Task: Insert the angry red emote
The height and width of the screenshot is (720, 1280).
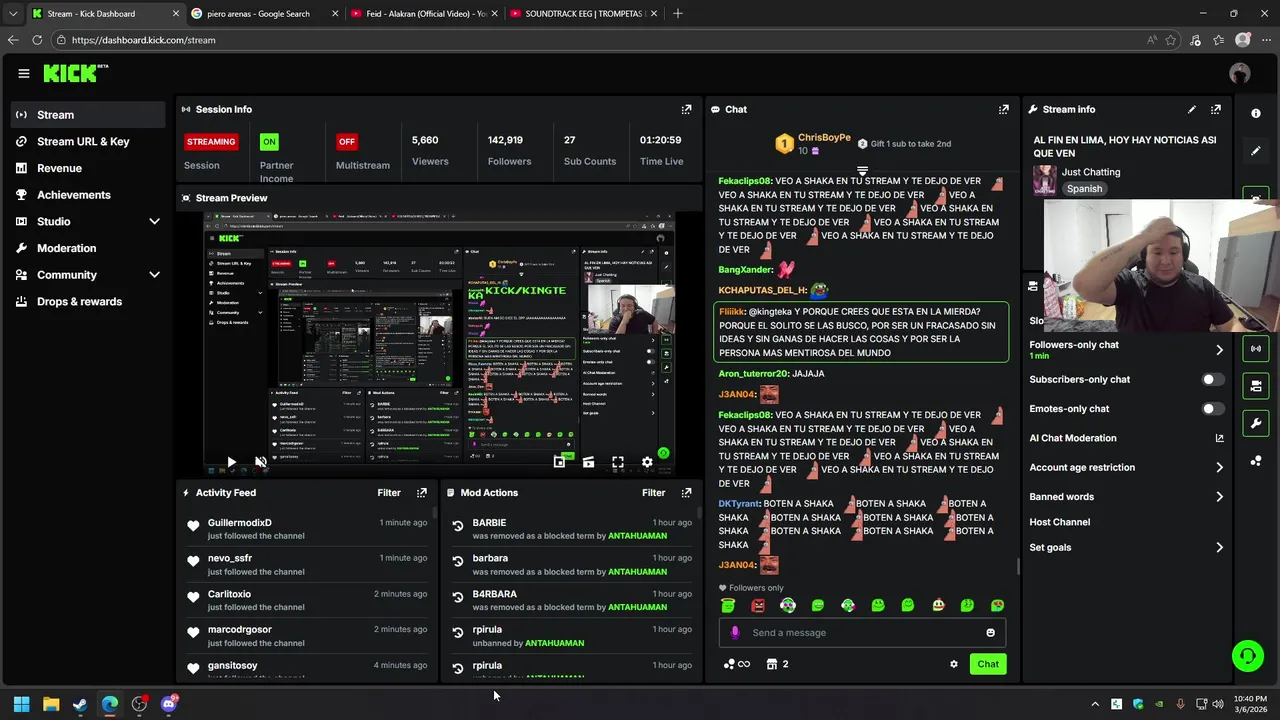Action: click(758, 605)
